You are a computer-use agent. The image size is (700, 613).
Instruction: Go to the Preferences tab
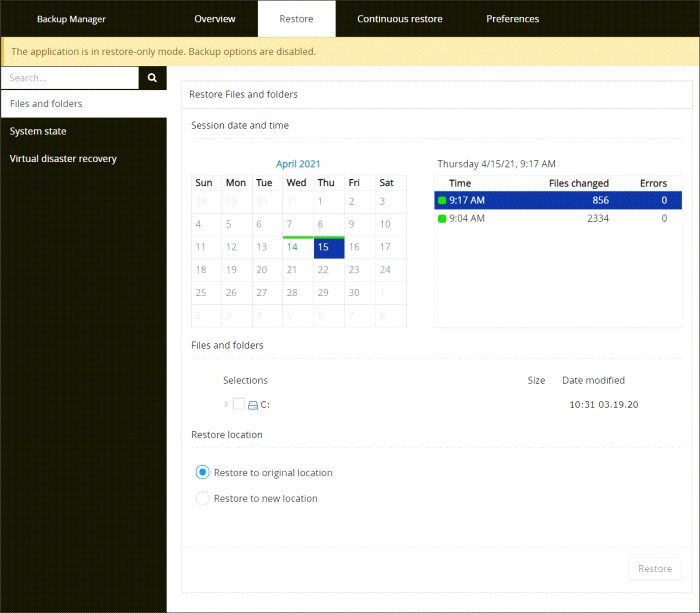[512, 19]
